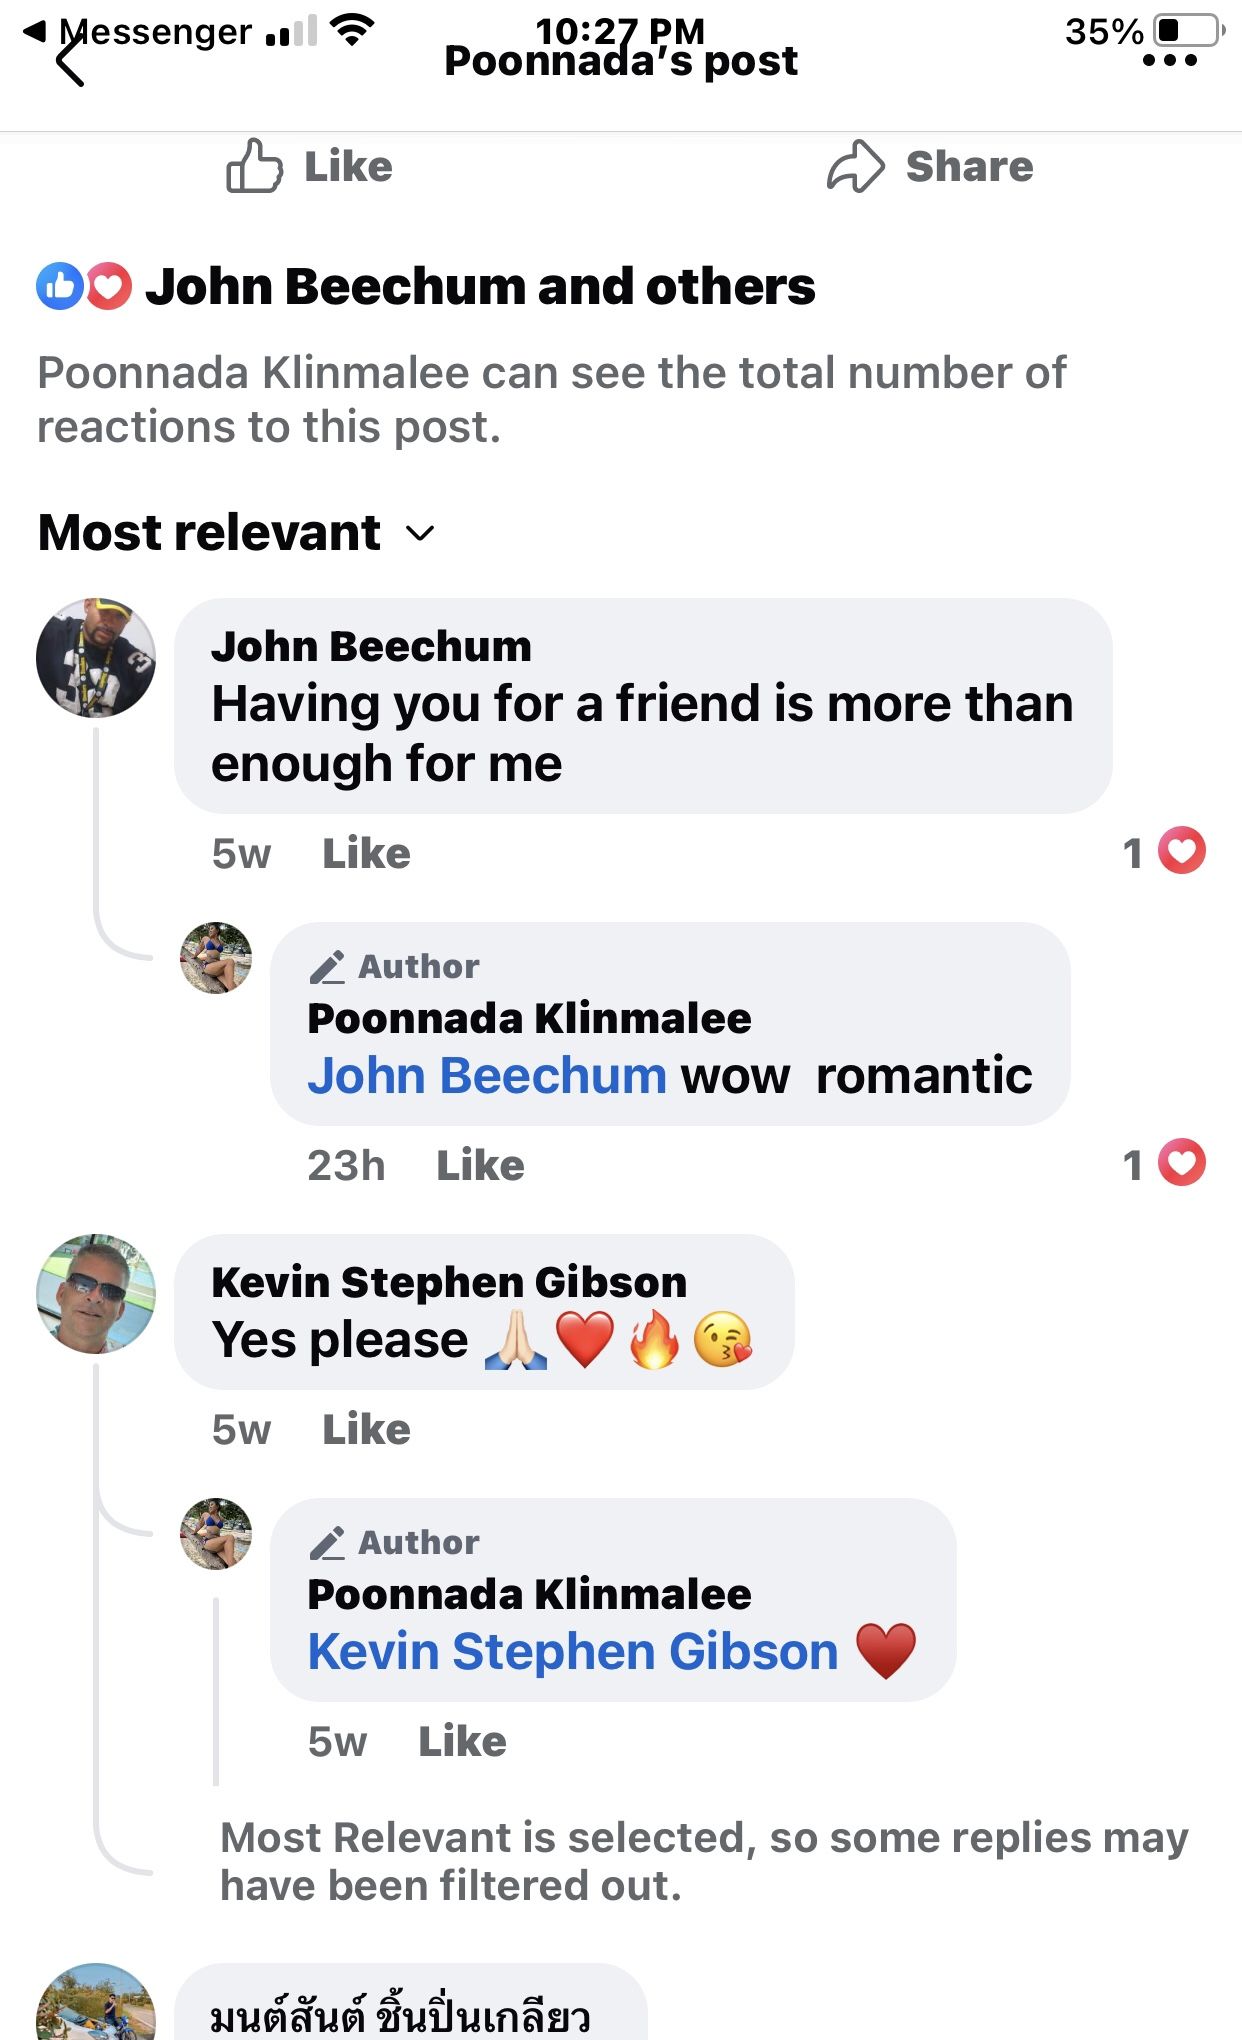Open Kevin Stephen Gibson's profile picture
Viewport: 1242px width, 2040px height.
(96, 1293)
